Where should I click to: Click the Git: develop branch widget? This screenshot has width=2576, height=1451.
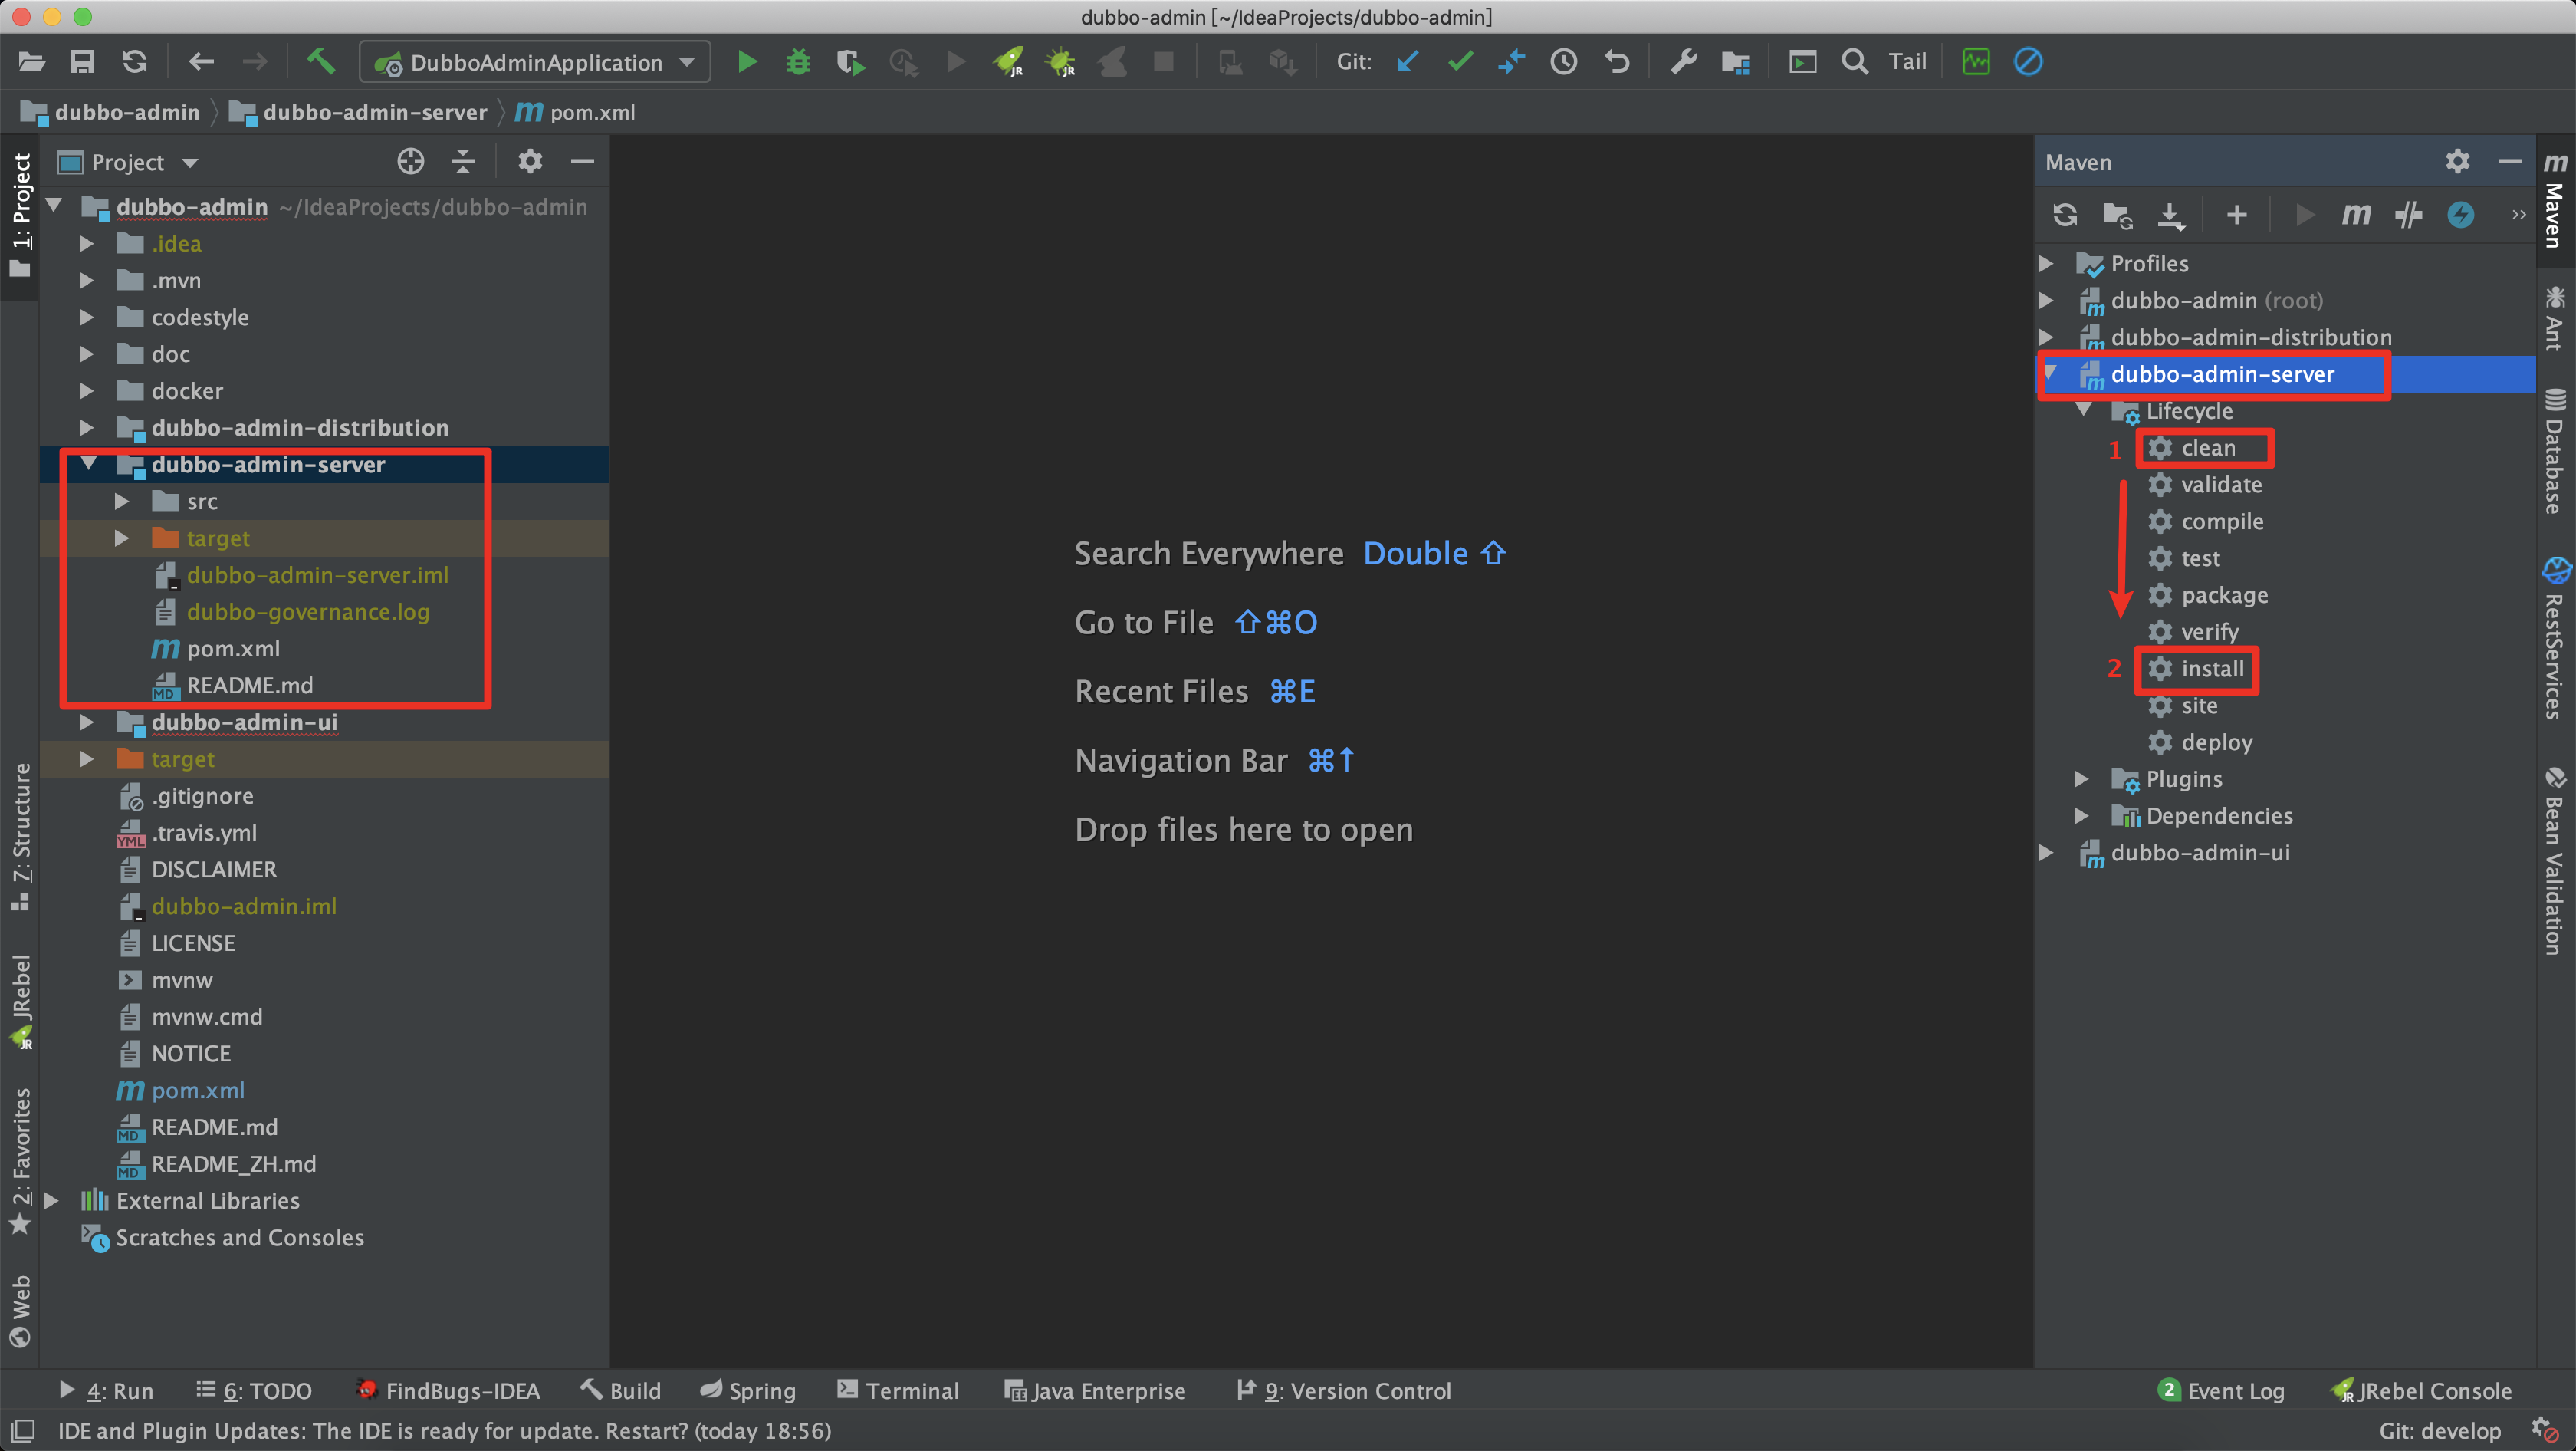pos(2439,1431)
